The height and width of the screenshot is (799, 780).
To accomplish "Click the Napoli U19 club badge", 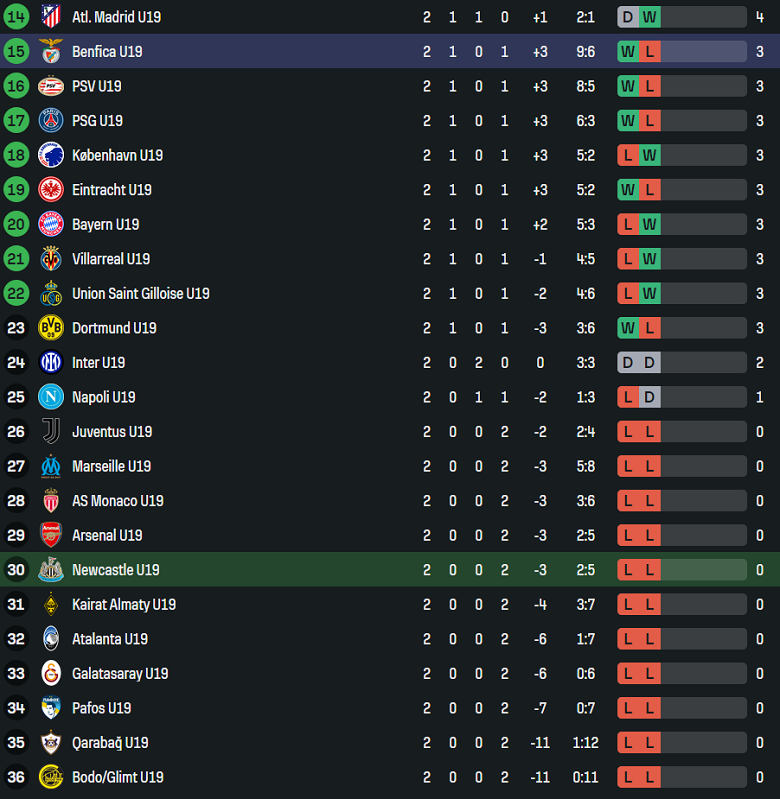I will click(50, 397).
